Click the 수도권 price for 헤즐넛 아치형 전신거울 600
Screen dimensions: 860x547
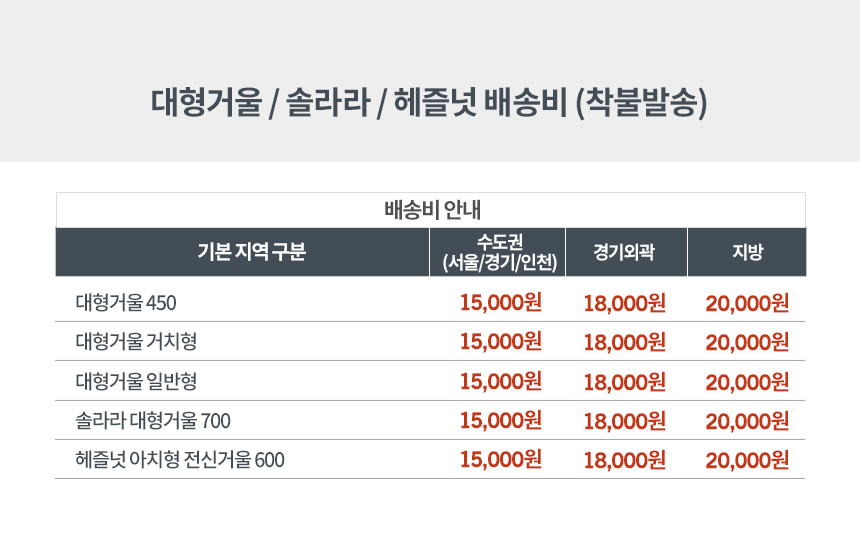tap(501, 460)
